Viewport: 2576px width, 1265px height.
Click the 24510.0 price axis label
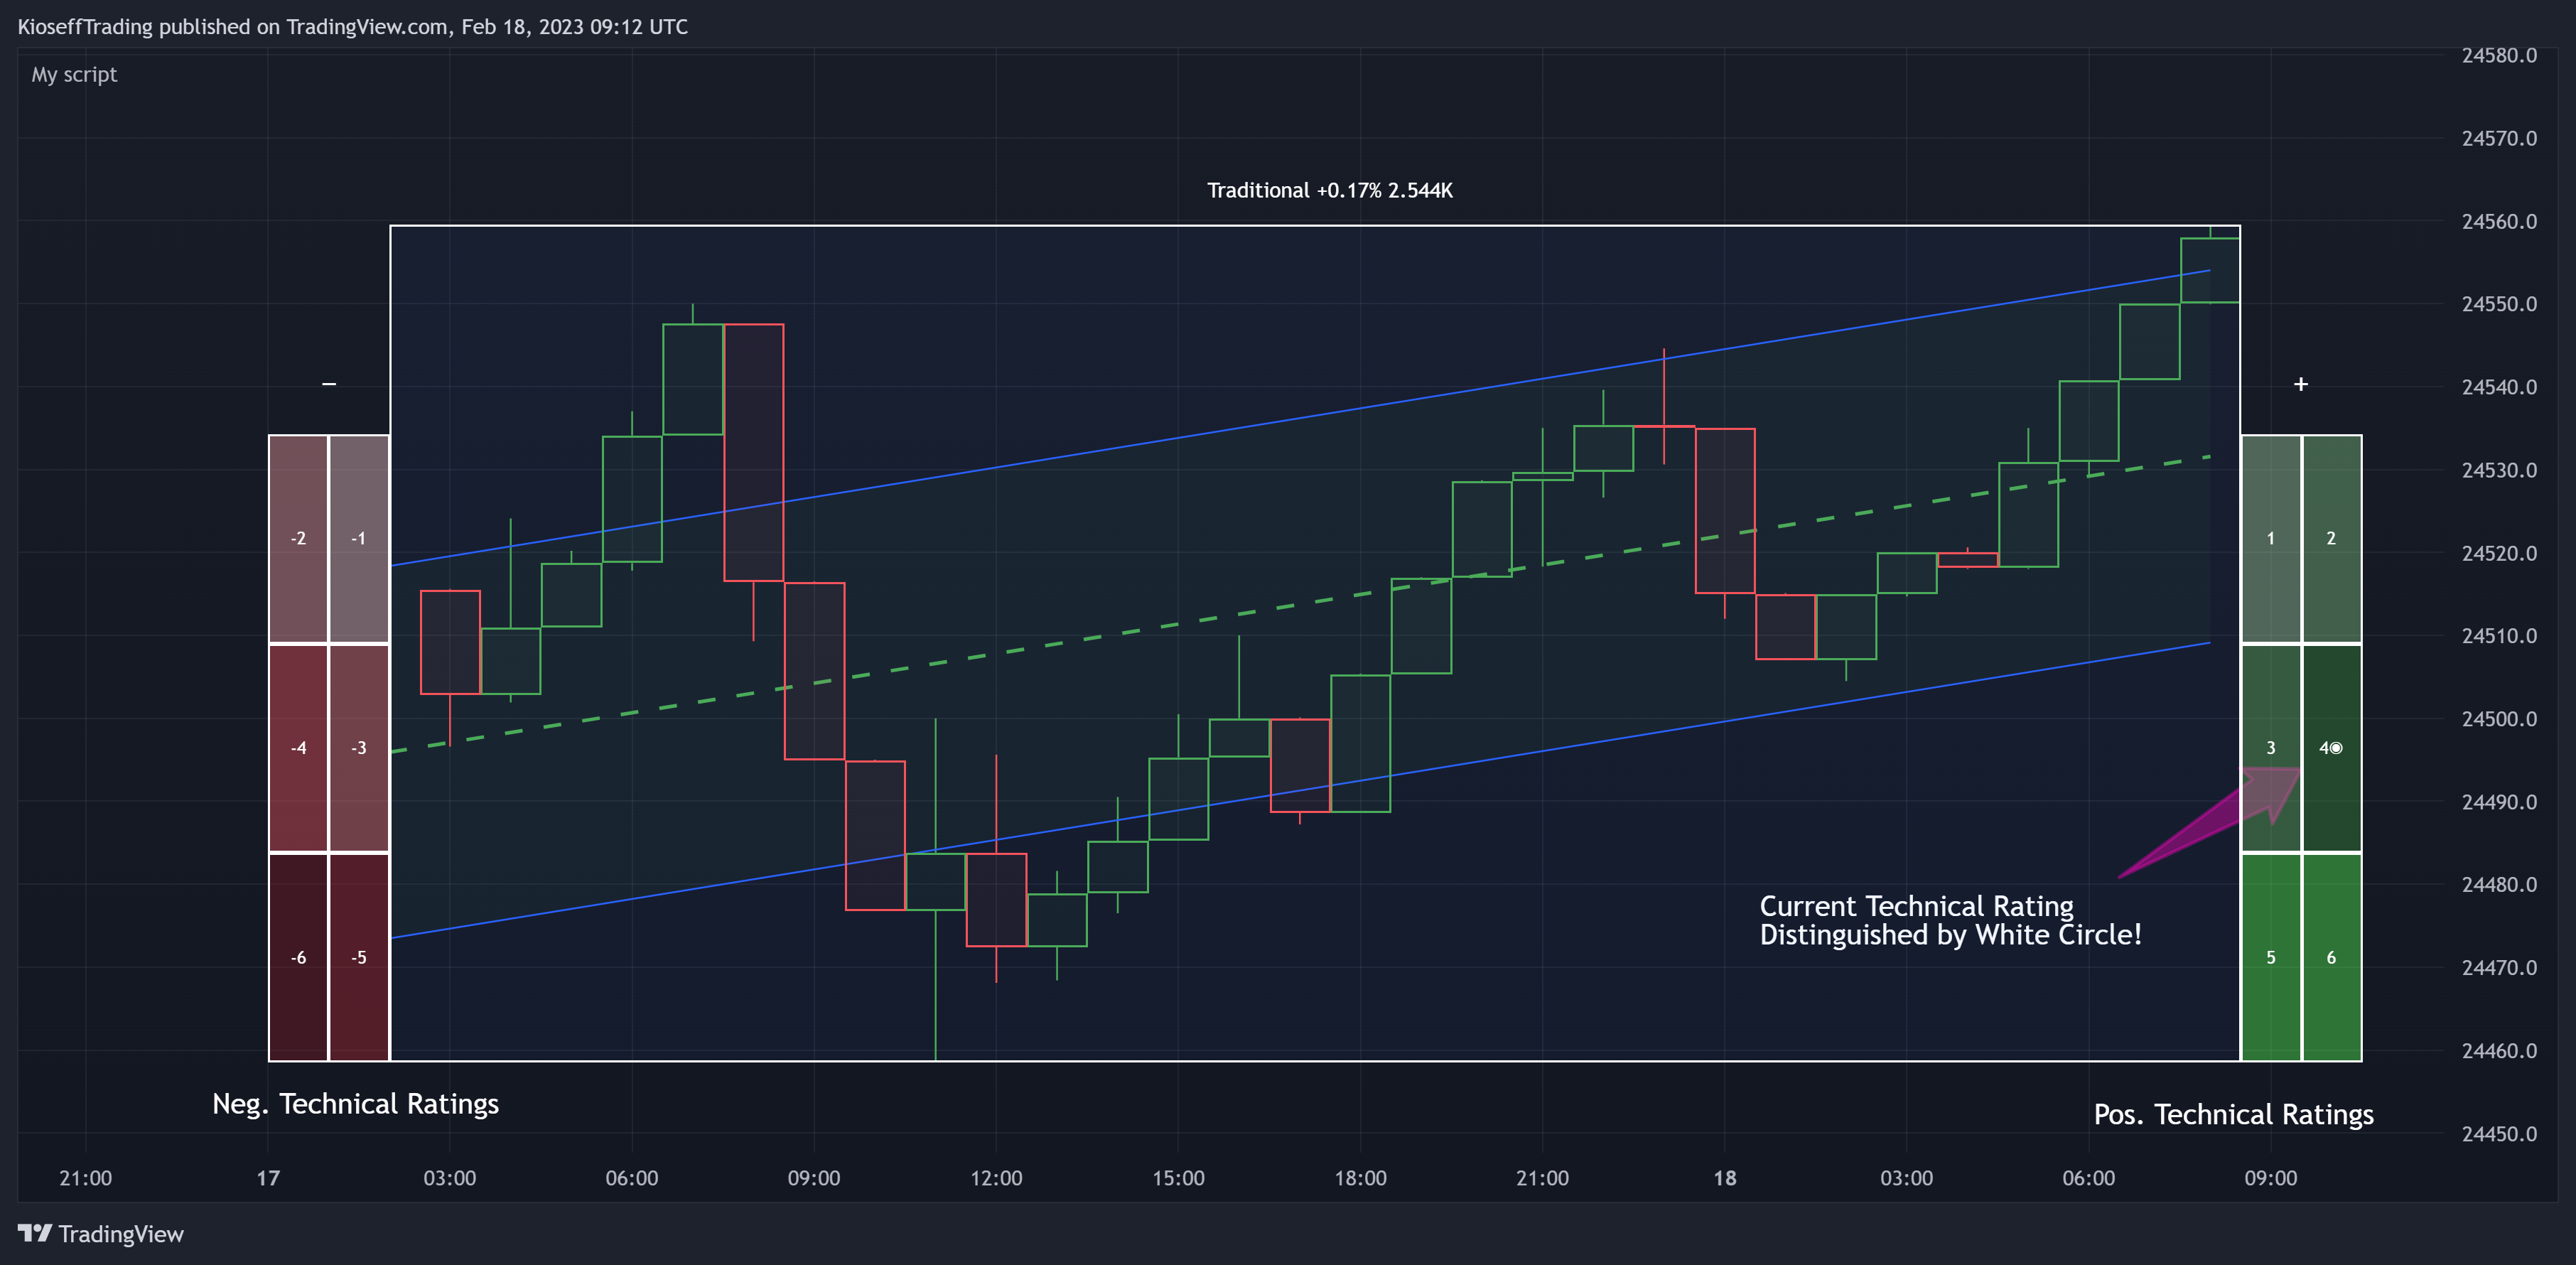click(x=2499, y=636)
